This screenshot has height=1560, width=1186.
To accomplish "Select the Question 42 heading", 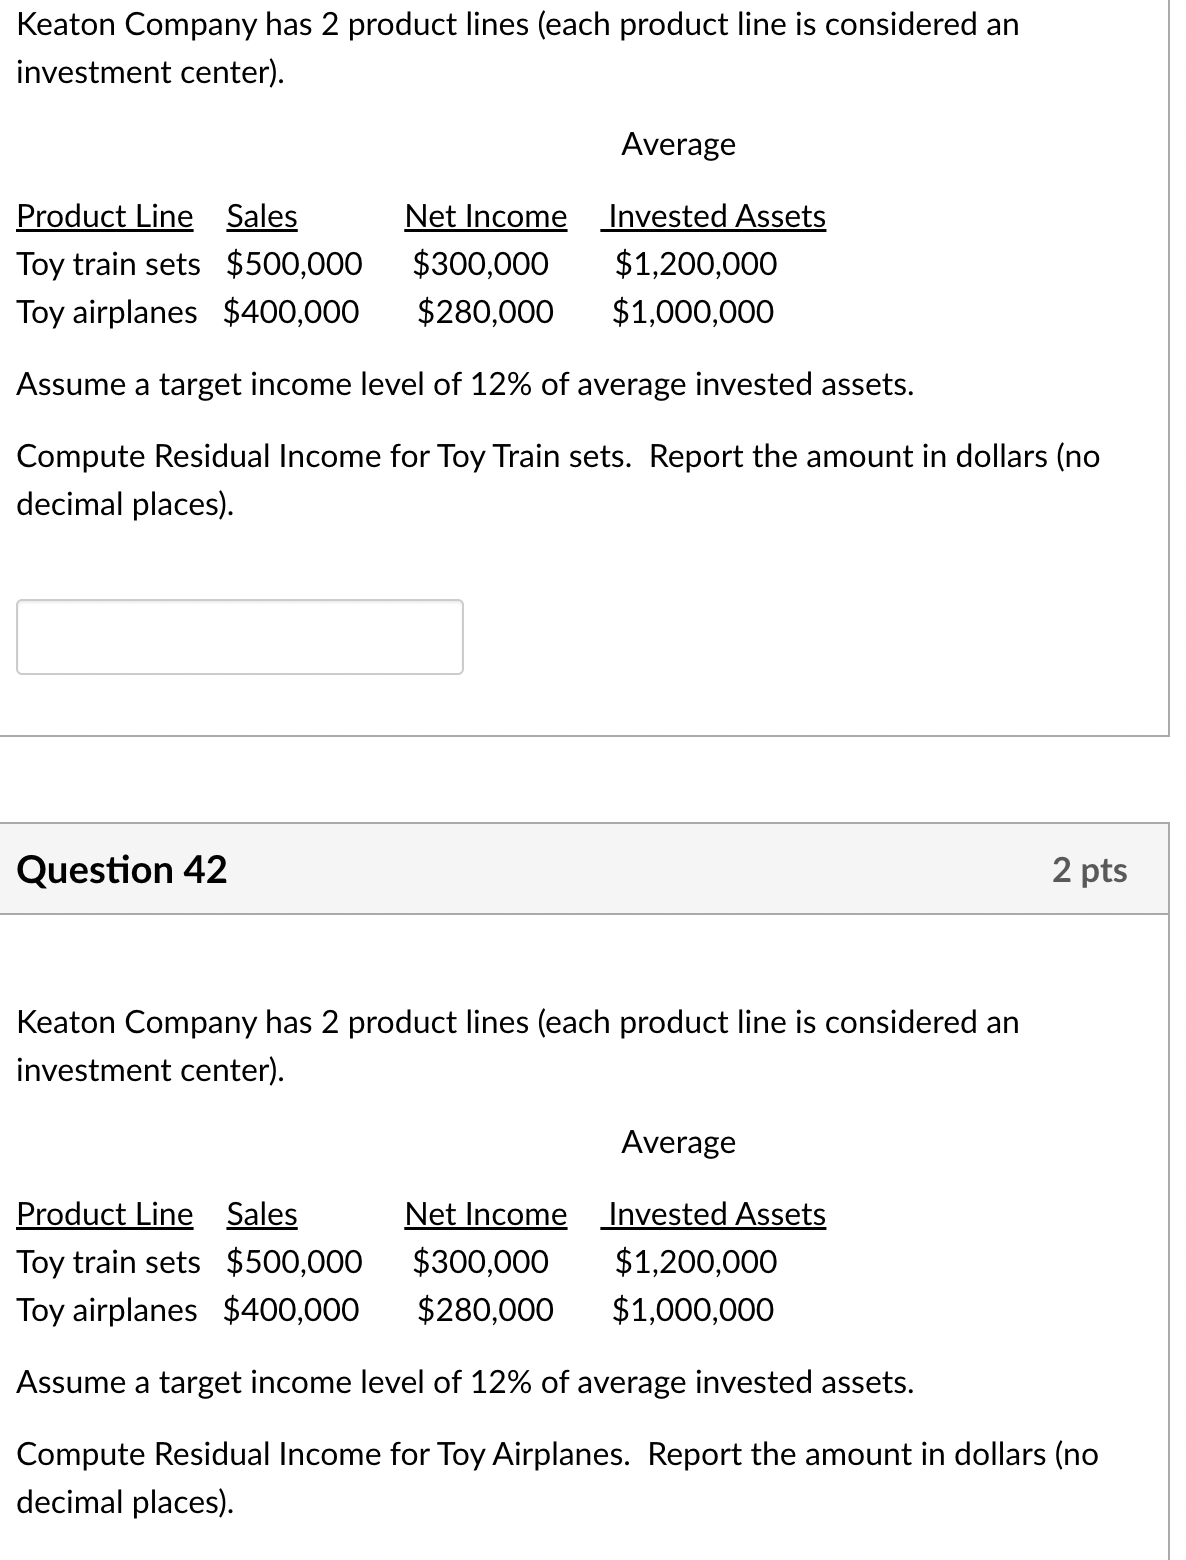I will click(122, 870).
